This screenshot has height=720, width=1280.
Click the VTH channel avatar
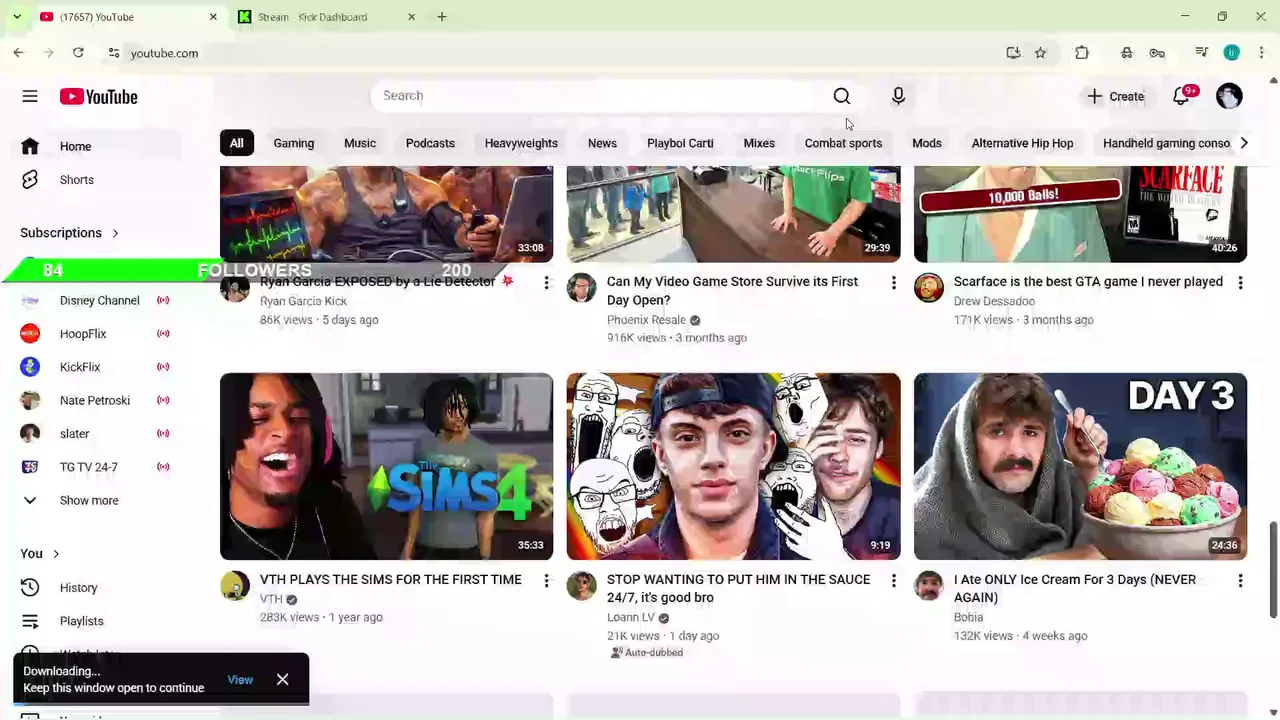click(235, 586)
